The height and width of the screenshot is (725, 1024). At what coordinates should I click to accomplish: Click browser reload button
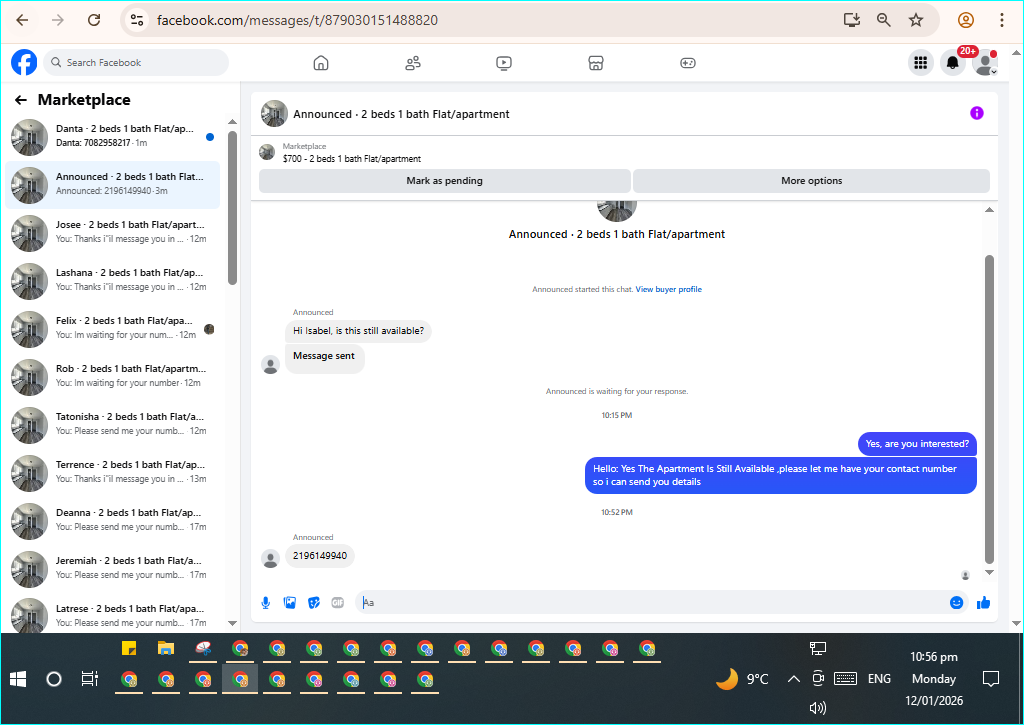(x=94, y=20)
